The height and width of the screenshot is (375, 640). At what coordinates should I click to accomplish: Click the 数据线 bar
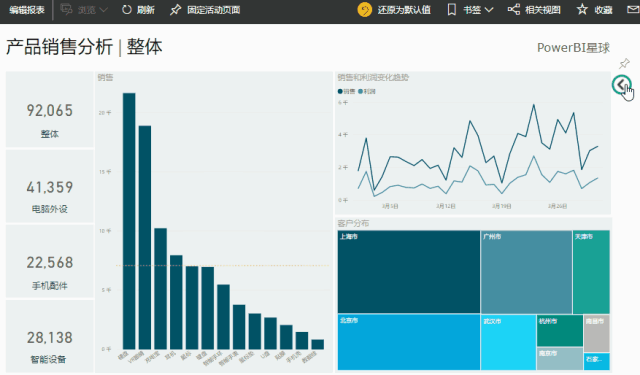point(318,344)
